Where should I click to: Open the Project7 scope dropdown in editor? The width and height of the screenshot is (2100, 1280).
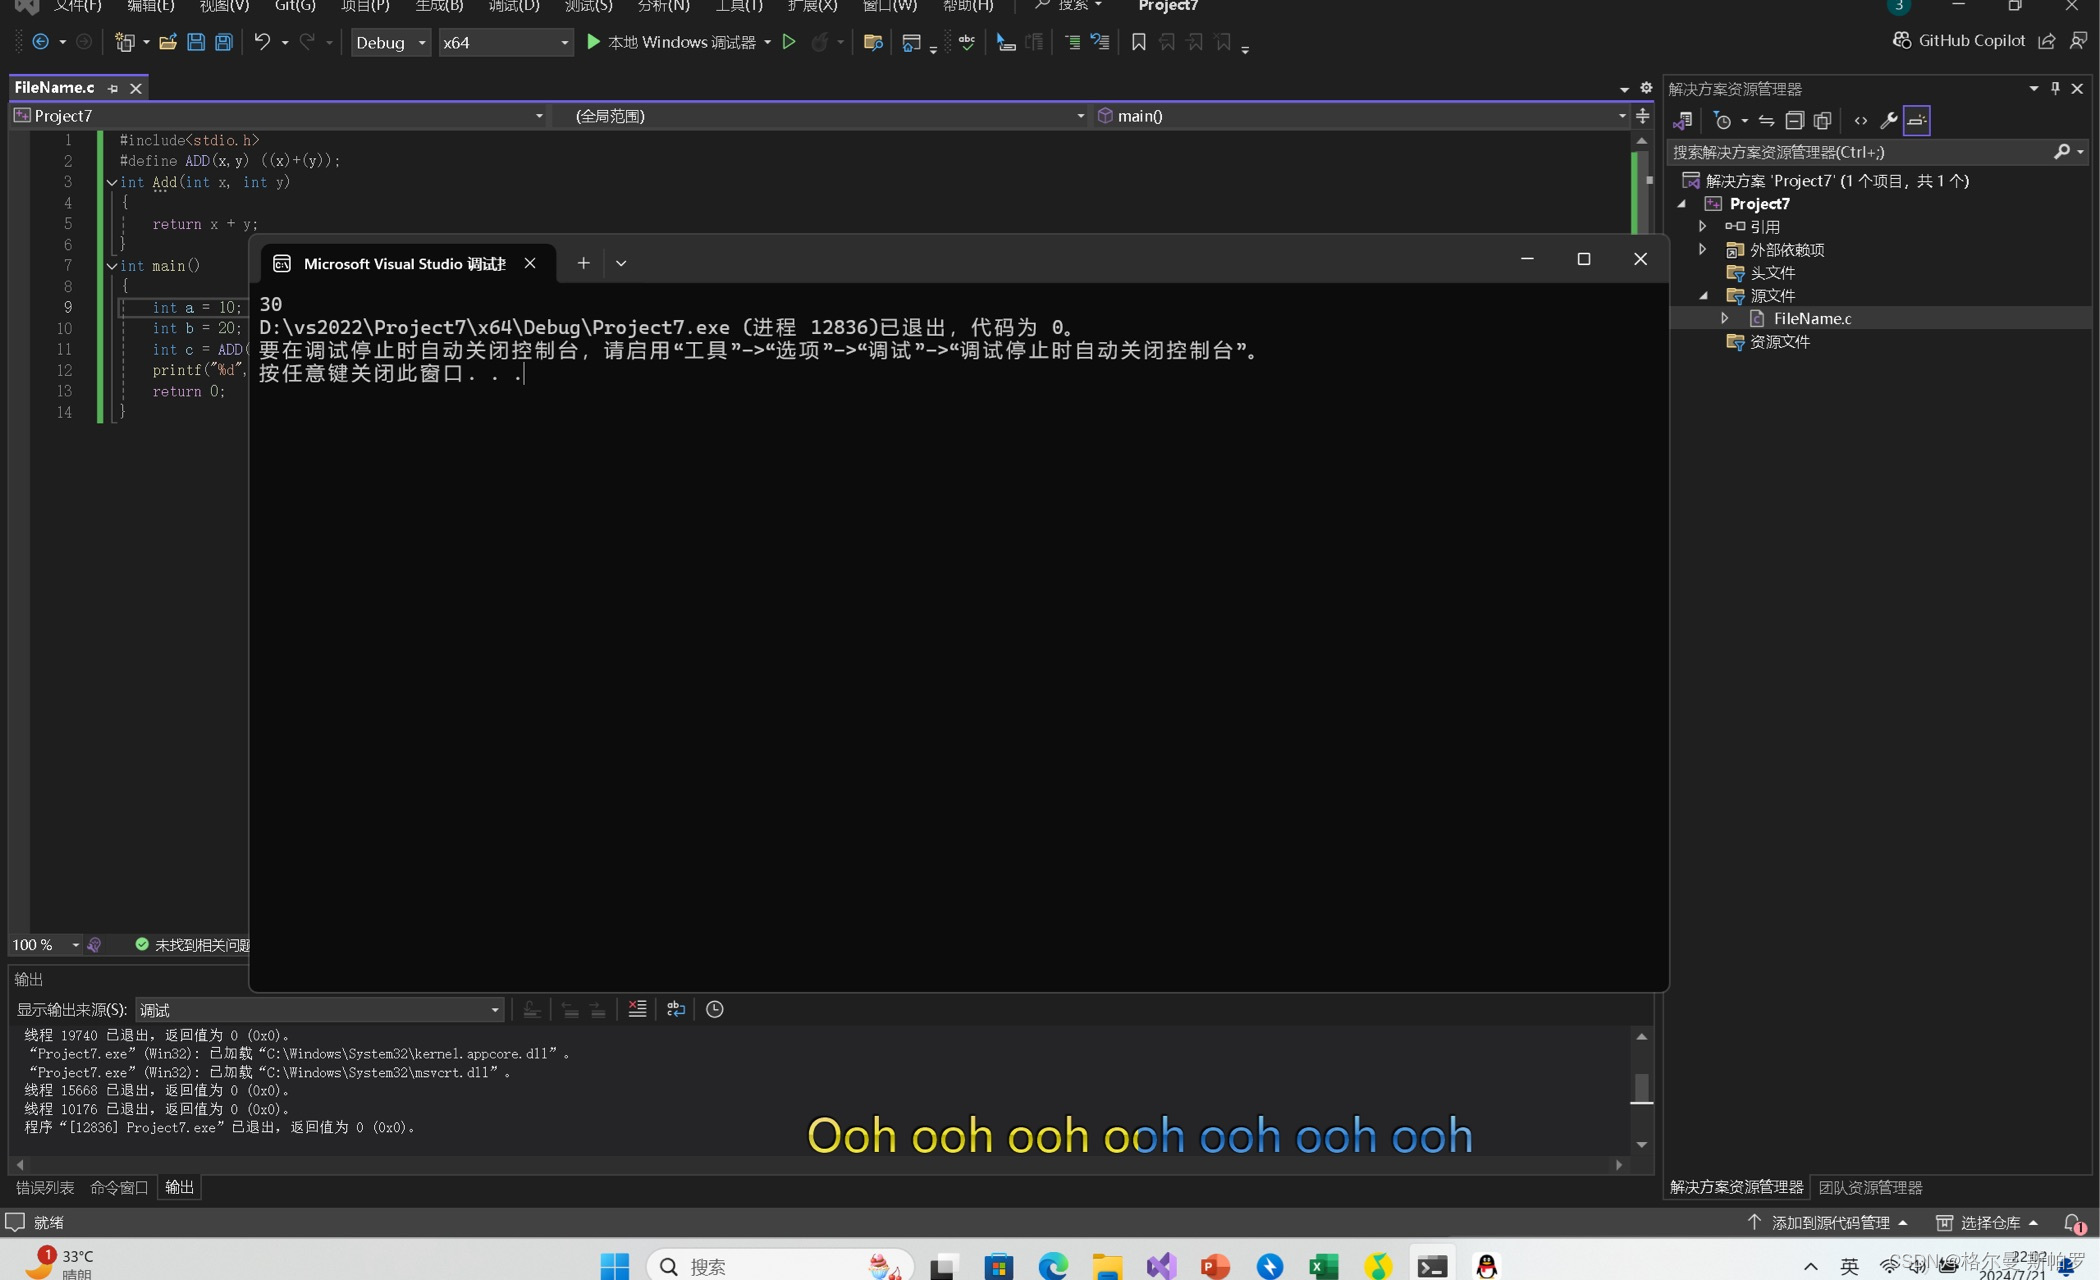tap(279, 116)
